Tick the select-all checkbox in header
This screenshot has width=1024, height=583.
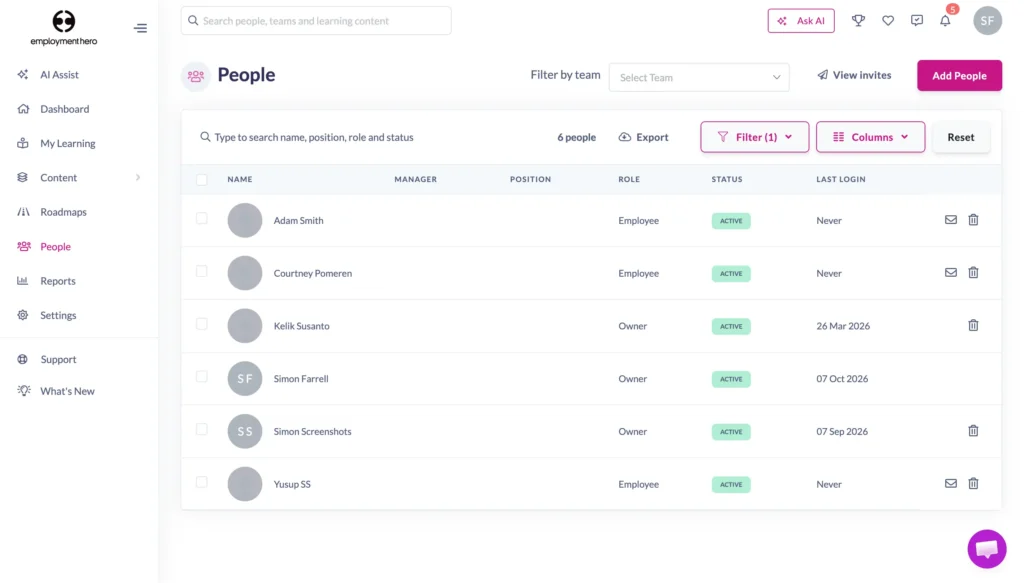pos(202,180)
